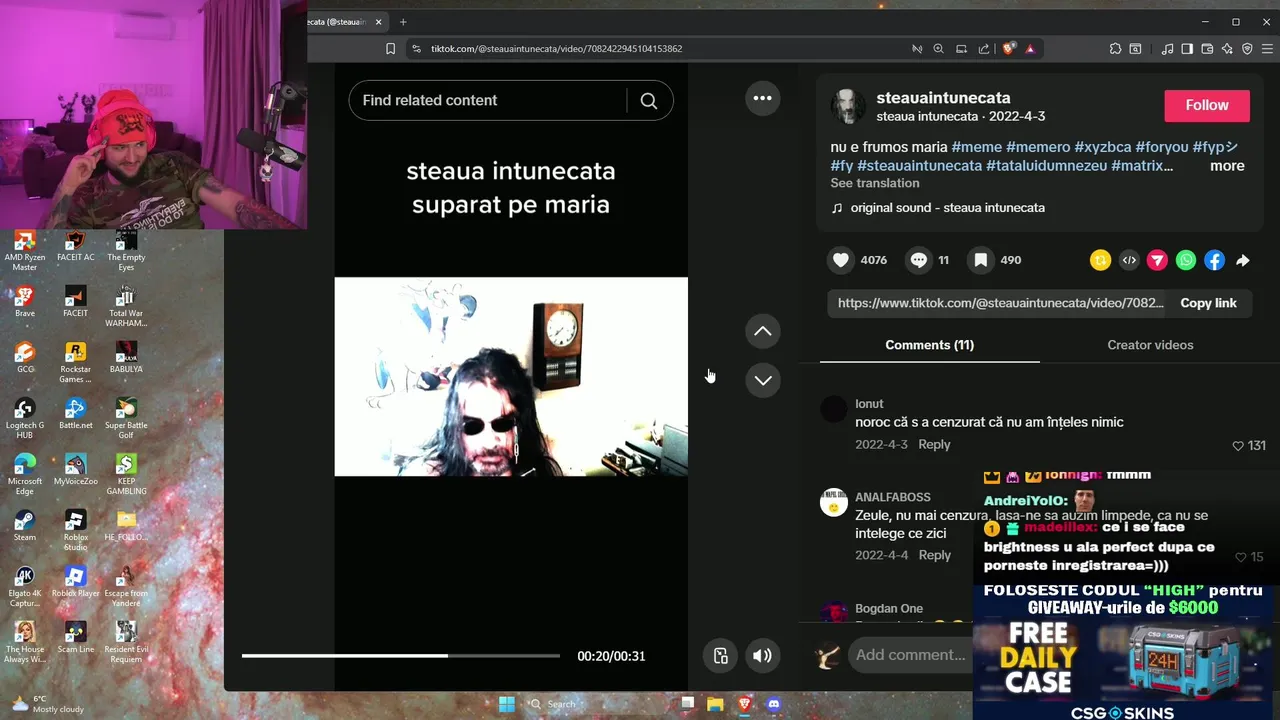Image resolution: width=1280 pixels, height=720 pixels.
Task: Open browser extensions puzzle icon
Action: 1115,48
